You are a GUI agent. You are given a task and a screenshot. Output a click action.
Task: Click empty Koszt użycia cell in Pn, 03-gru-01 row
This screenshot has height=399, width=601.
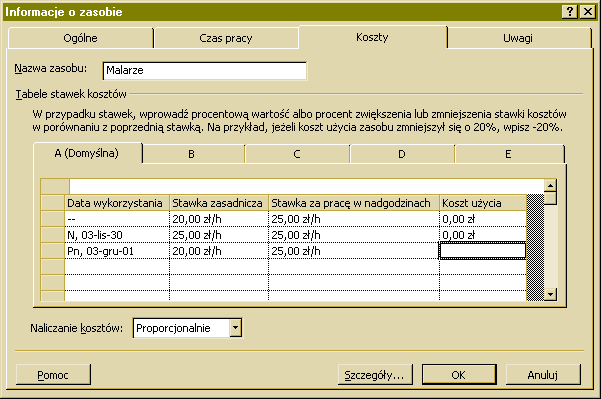point(483,251)
